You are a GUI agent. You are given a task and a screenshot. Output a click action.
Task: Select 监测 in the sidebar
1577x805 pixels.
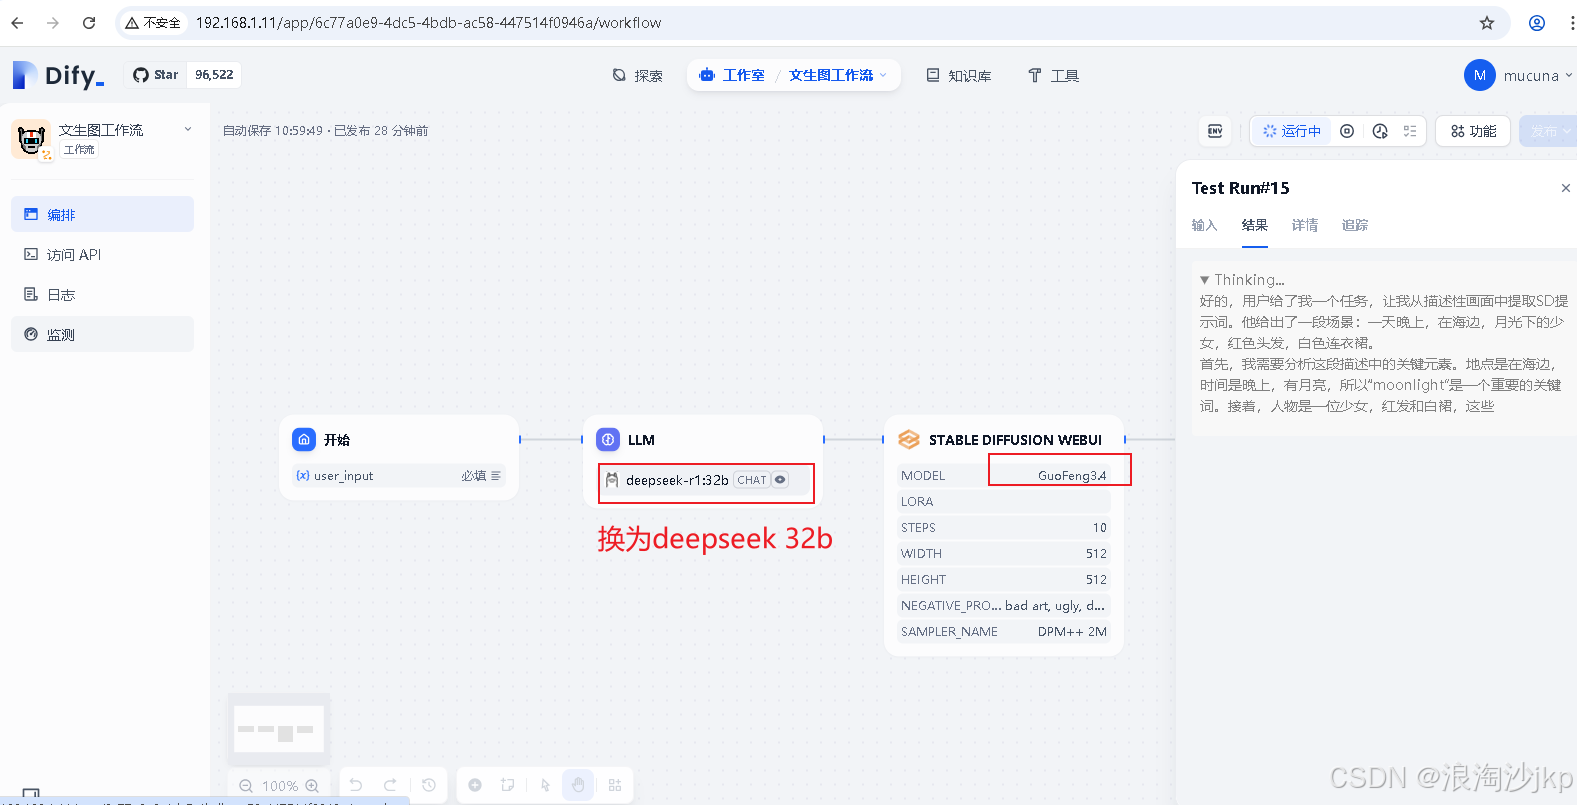point(102,334)
